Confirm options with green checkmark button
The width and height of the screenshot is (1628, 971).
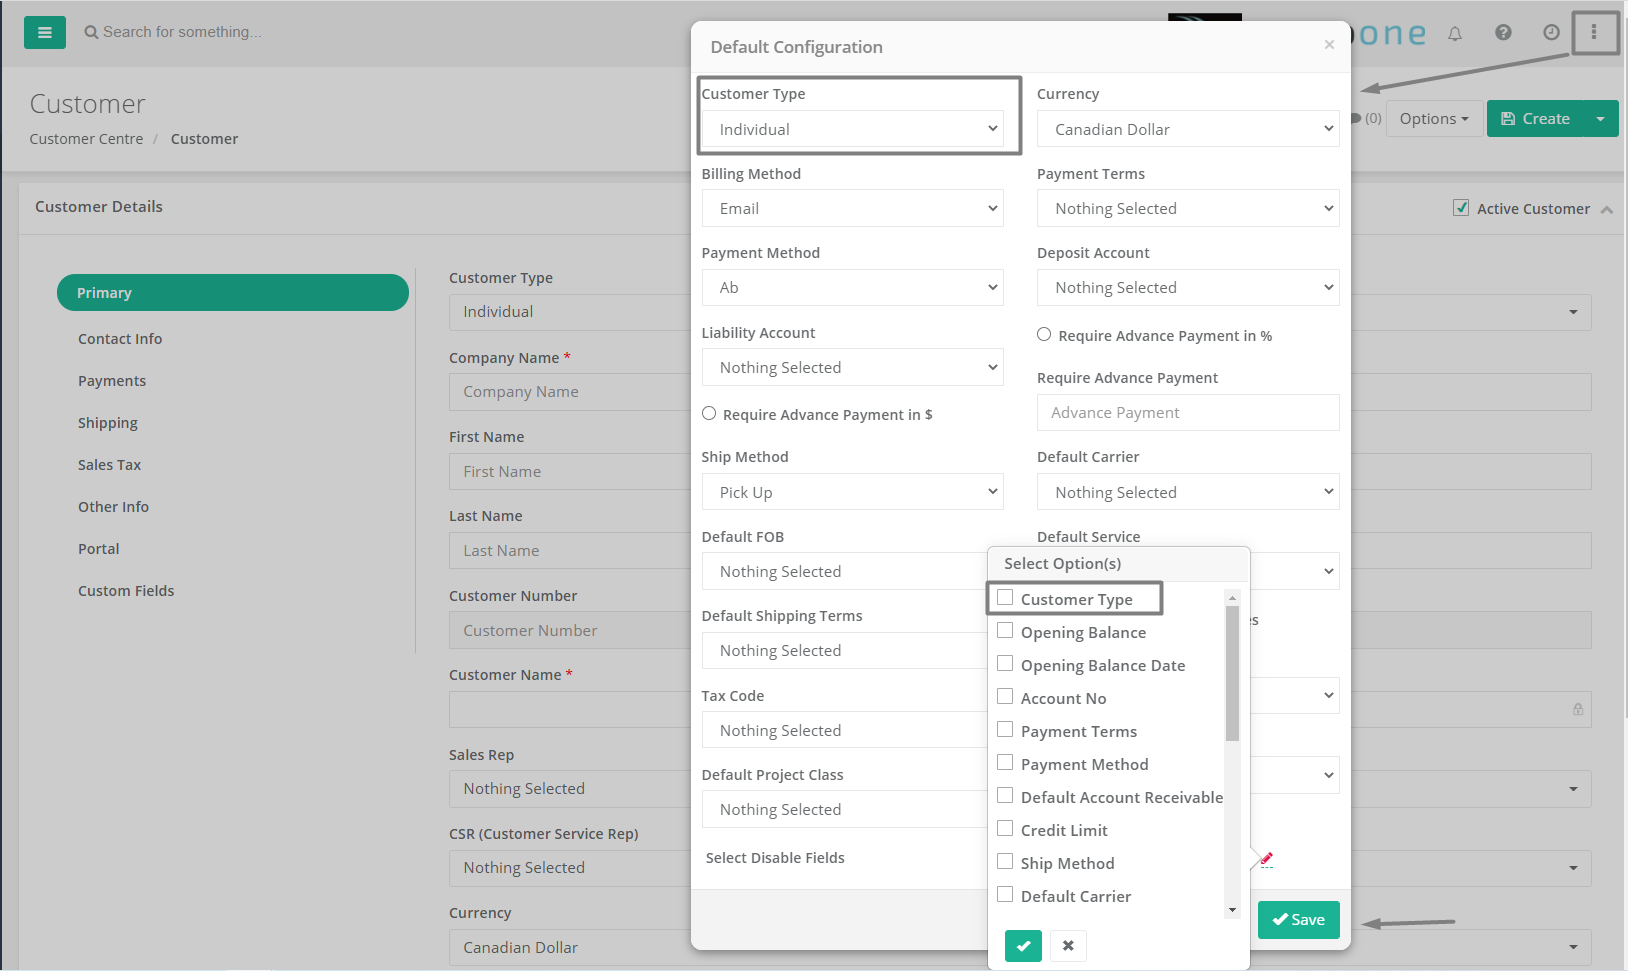click(1023, 945)
